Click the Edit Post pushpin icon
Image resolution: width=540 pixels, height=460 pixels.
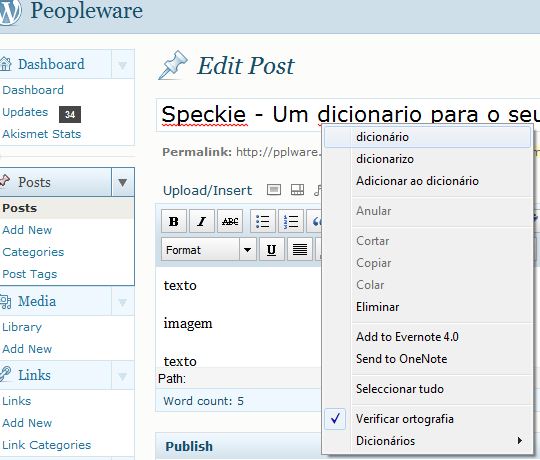point(173,65)
